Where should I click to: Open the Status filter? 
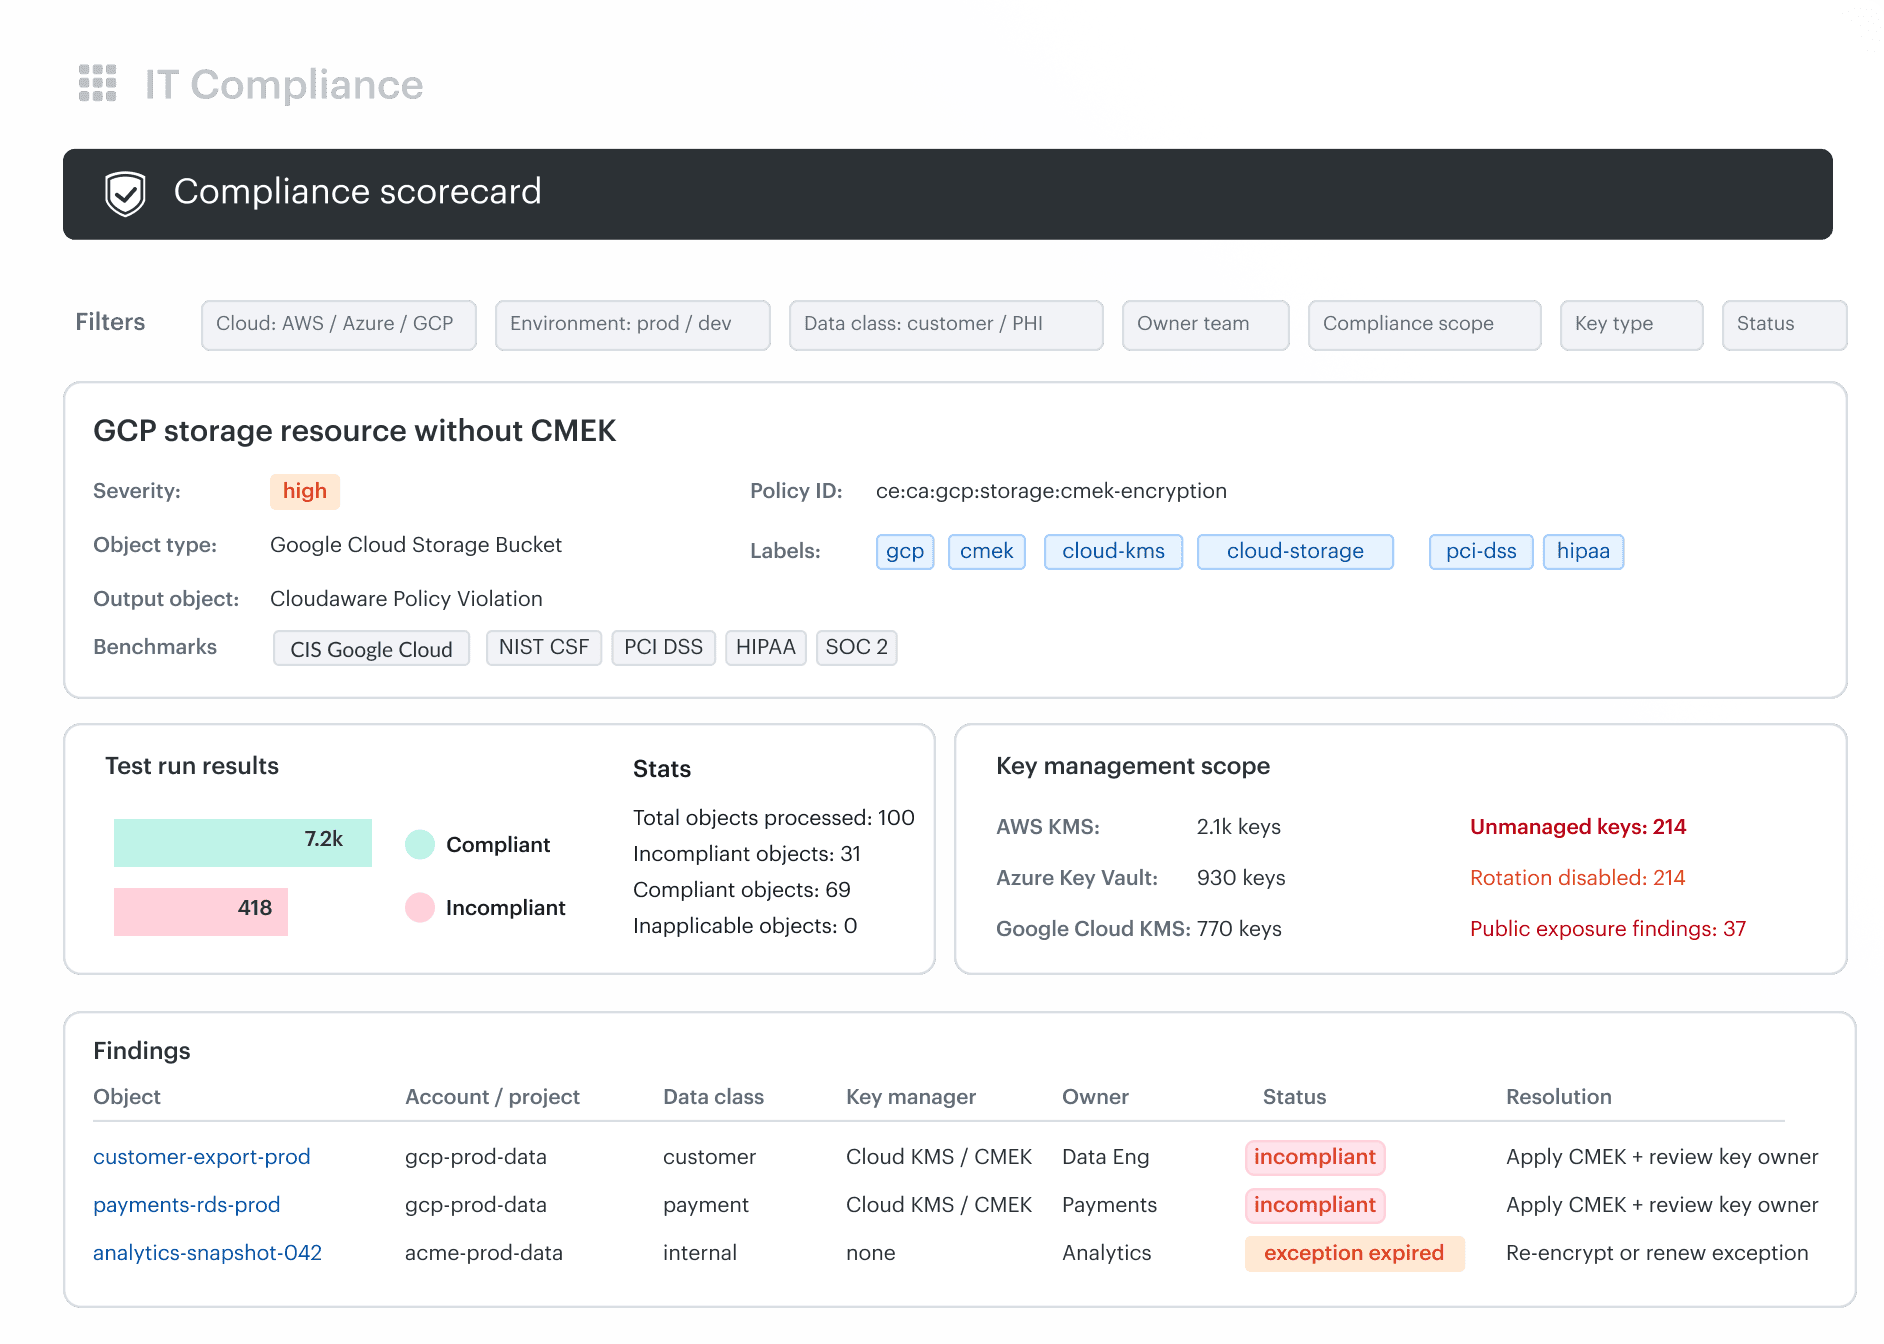click(1785, 325)
